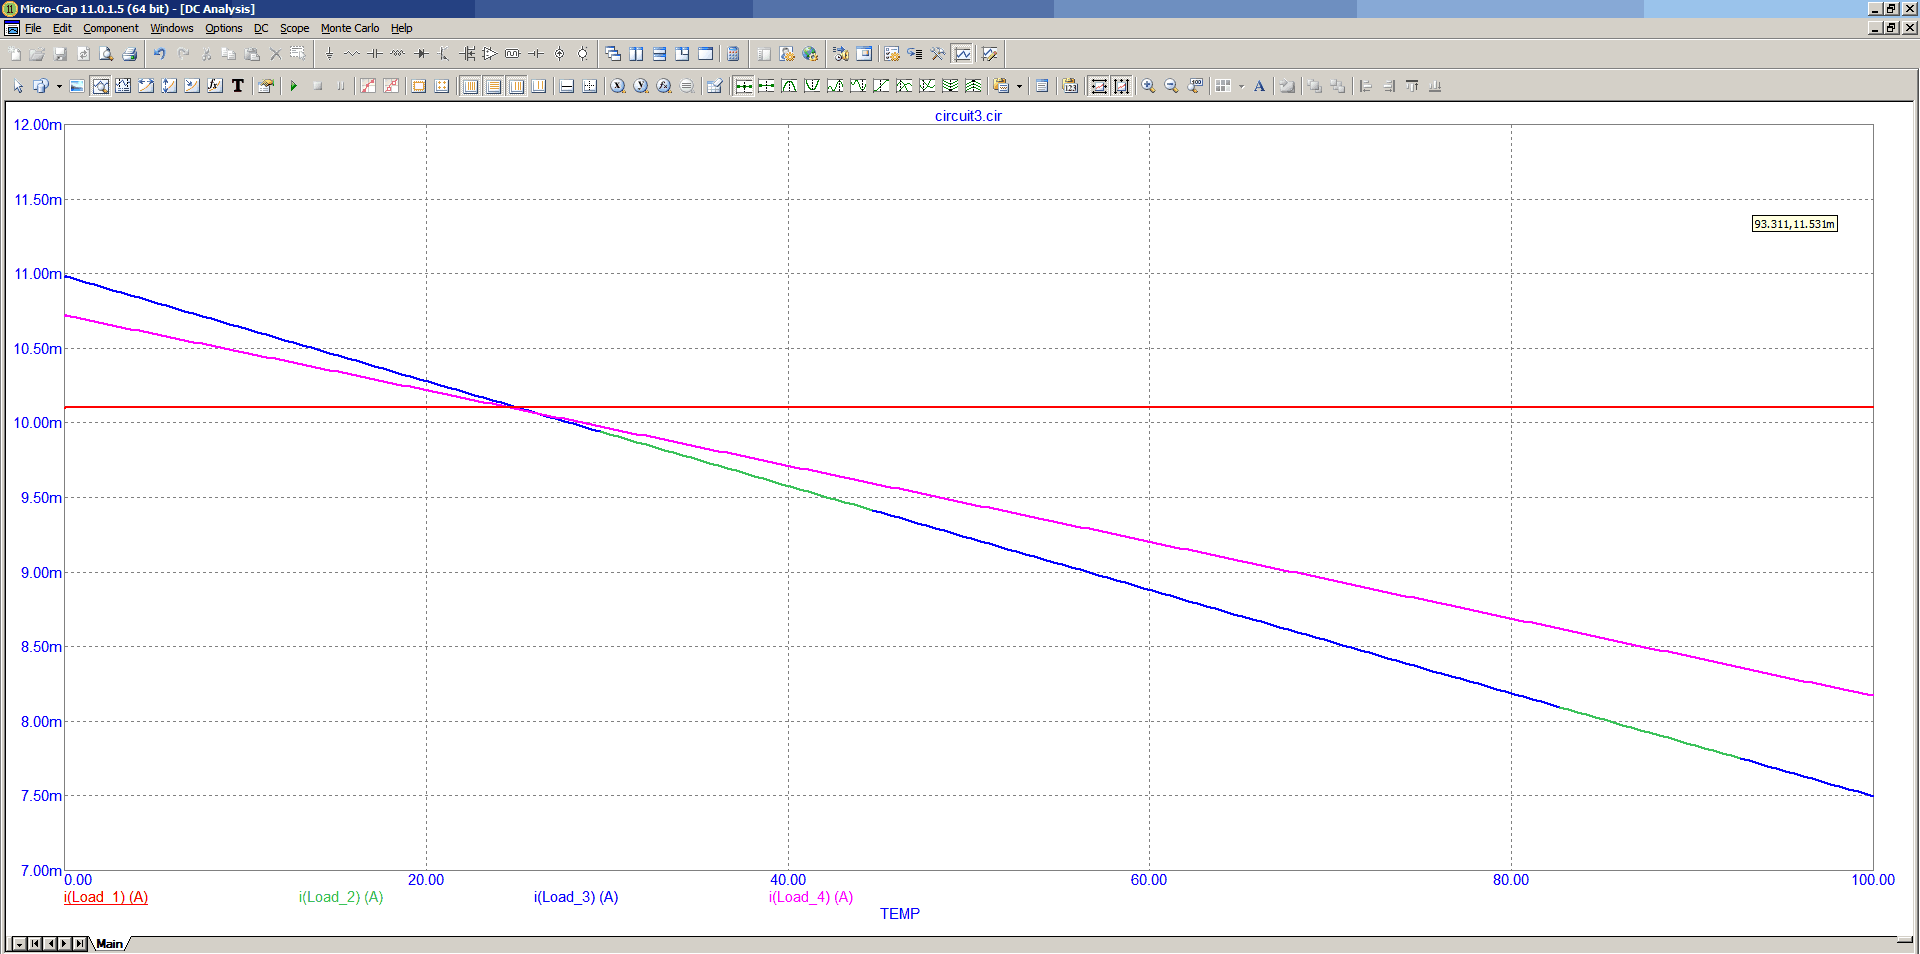Click the green Run analysis play button

pyautogui.click(x=294, y=86)
